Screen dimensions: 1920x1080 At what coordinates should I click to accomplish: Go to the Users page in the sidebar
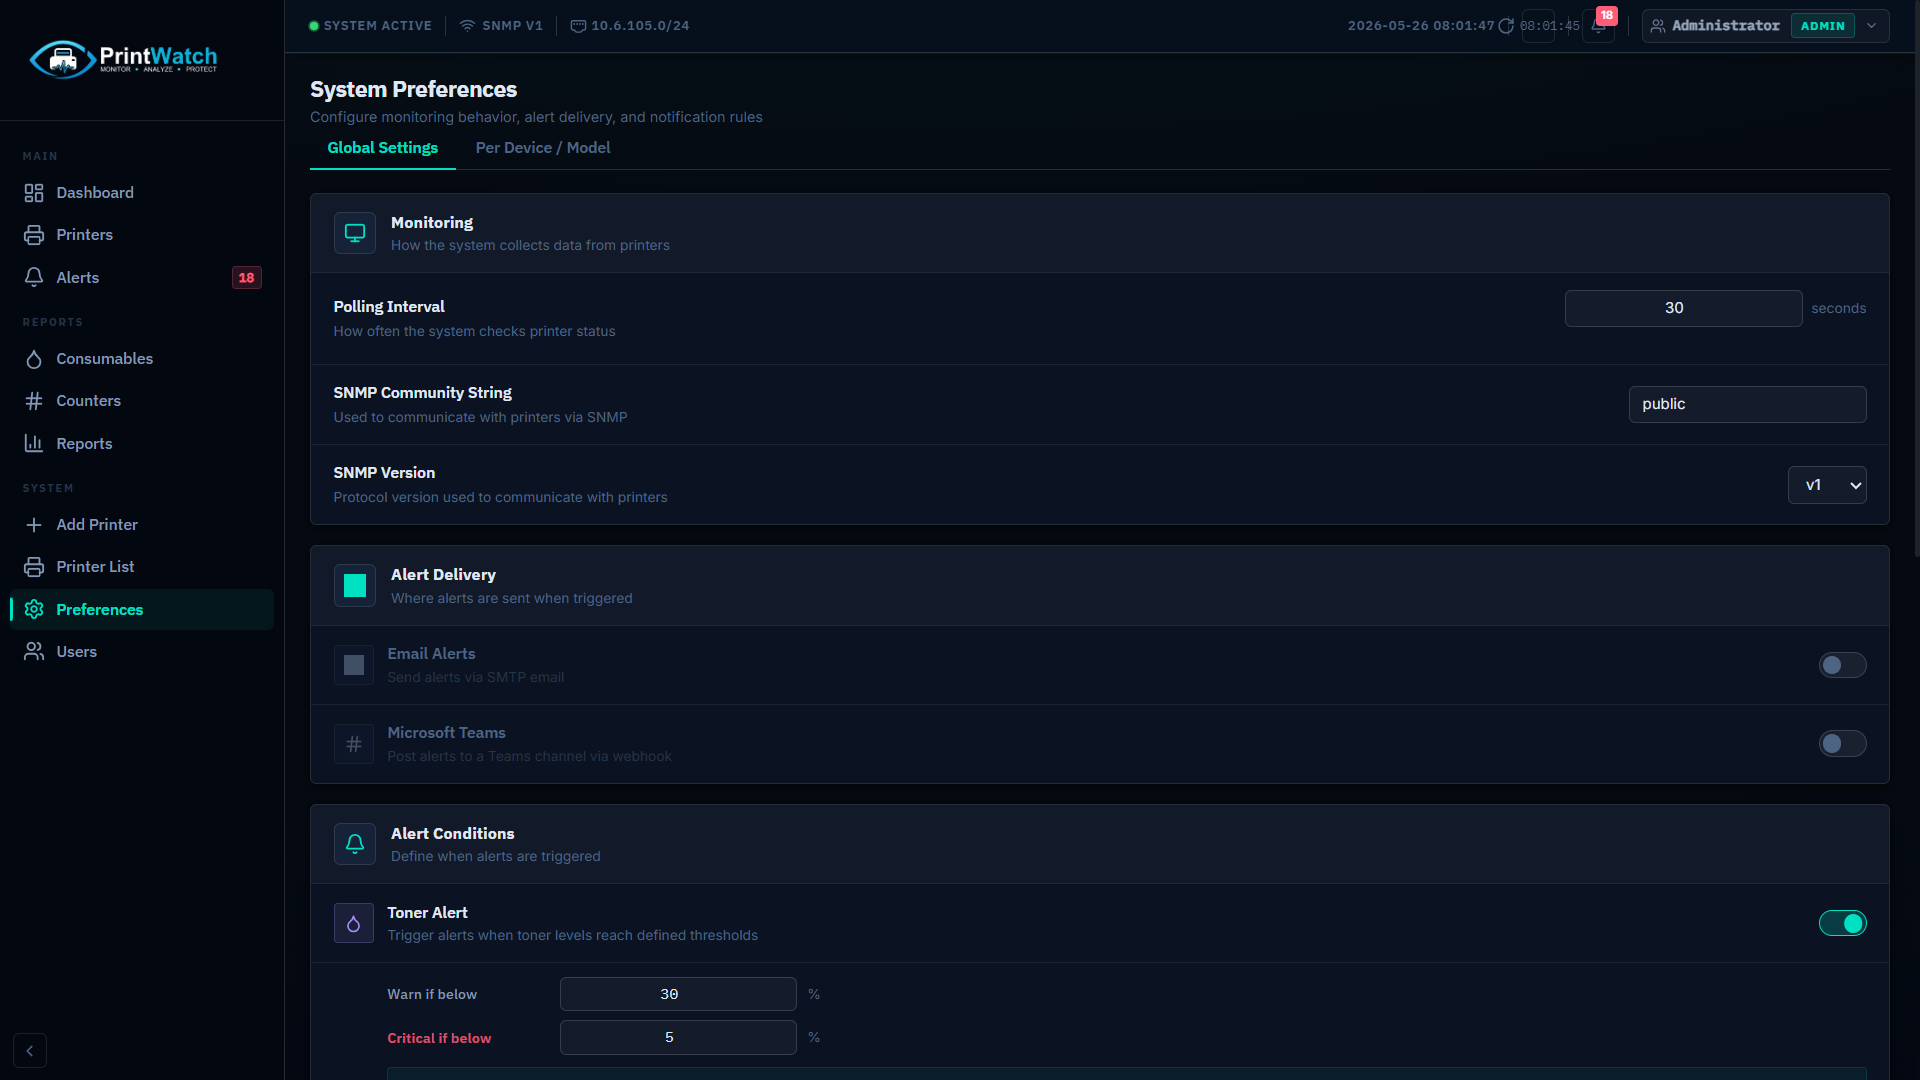pyautogui.click(x=142, y=651)
